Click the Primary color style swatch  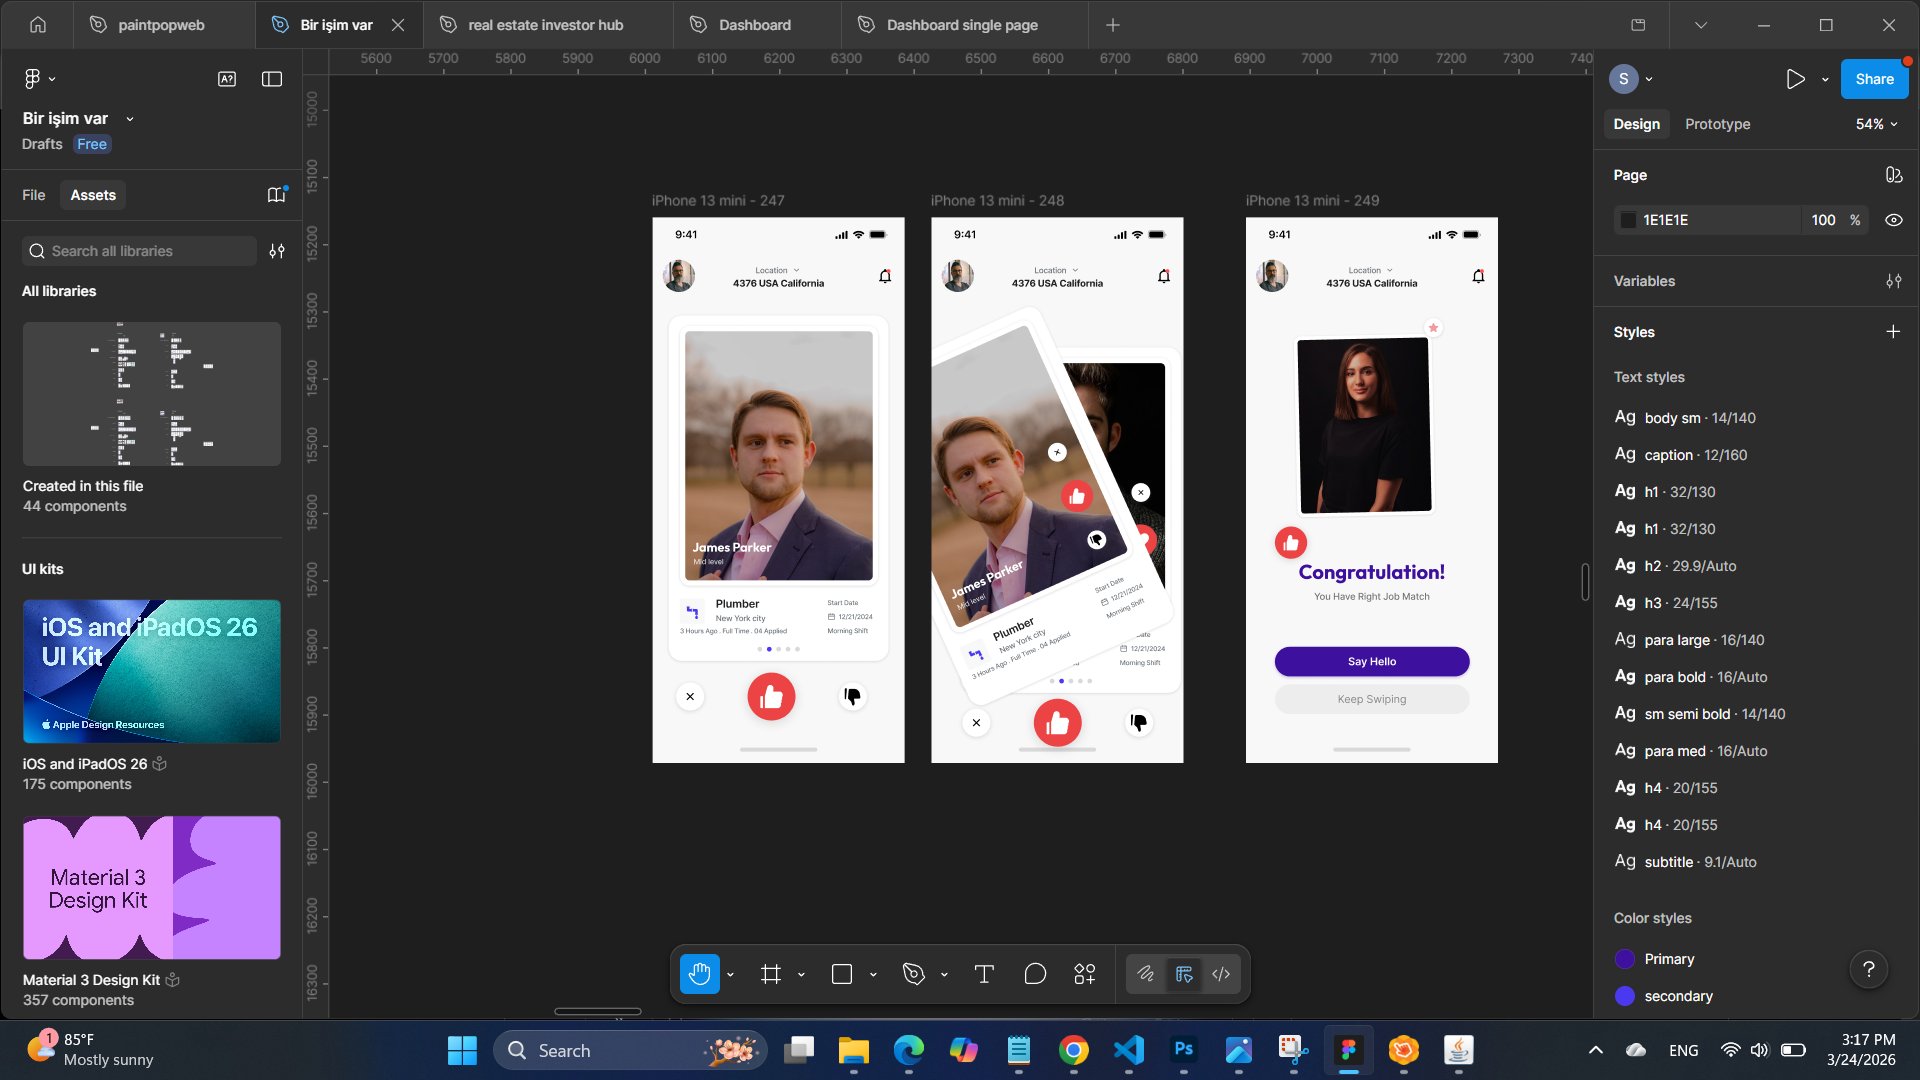click(1625, 959)
